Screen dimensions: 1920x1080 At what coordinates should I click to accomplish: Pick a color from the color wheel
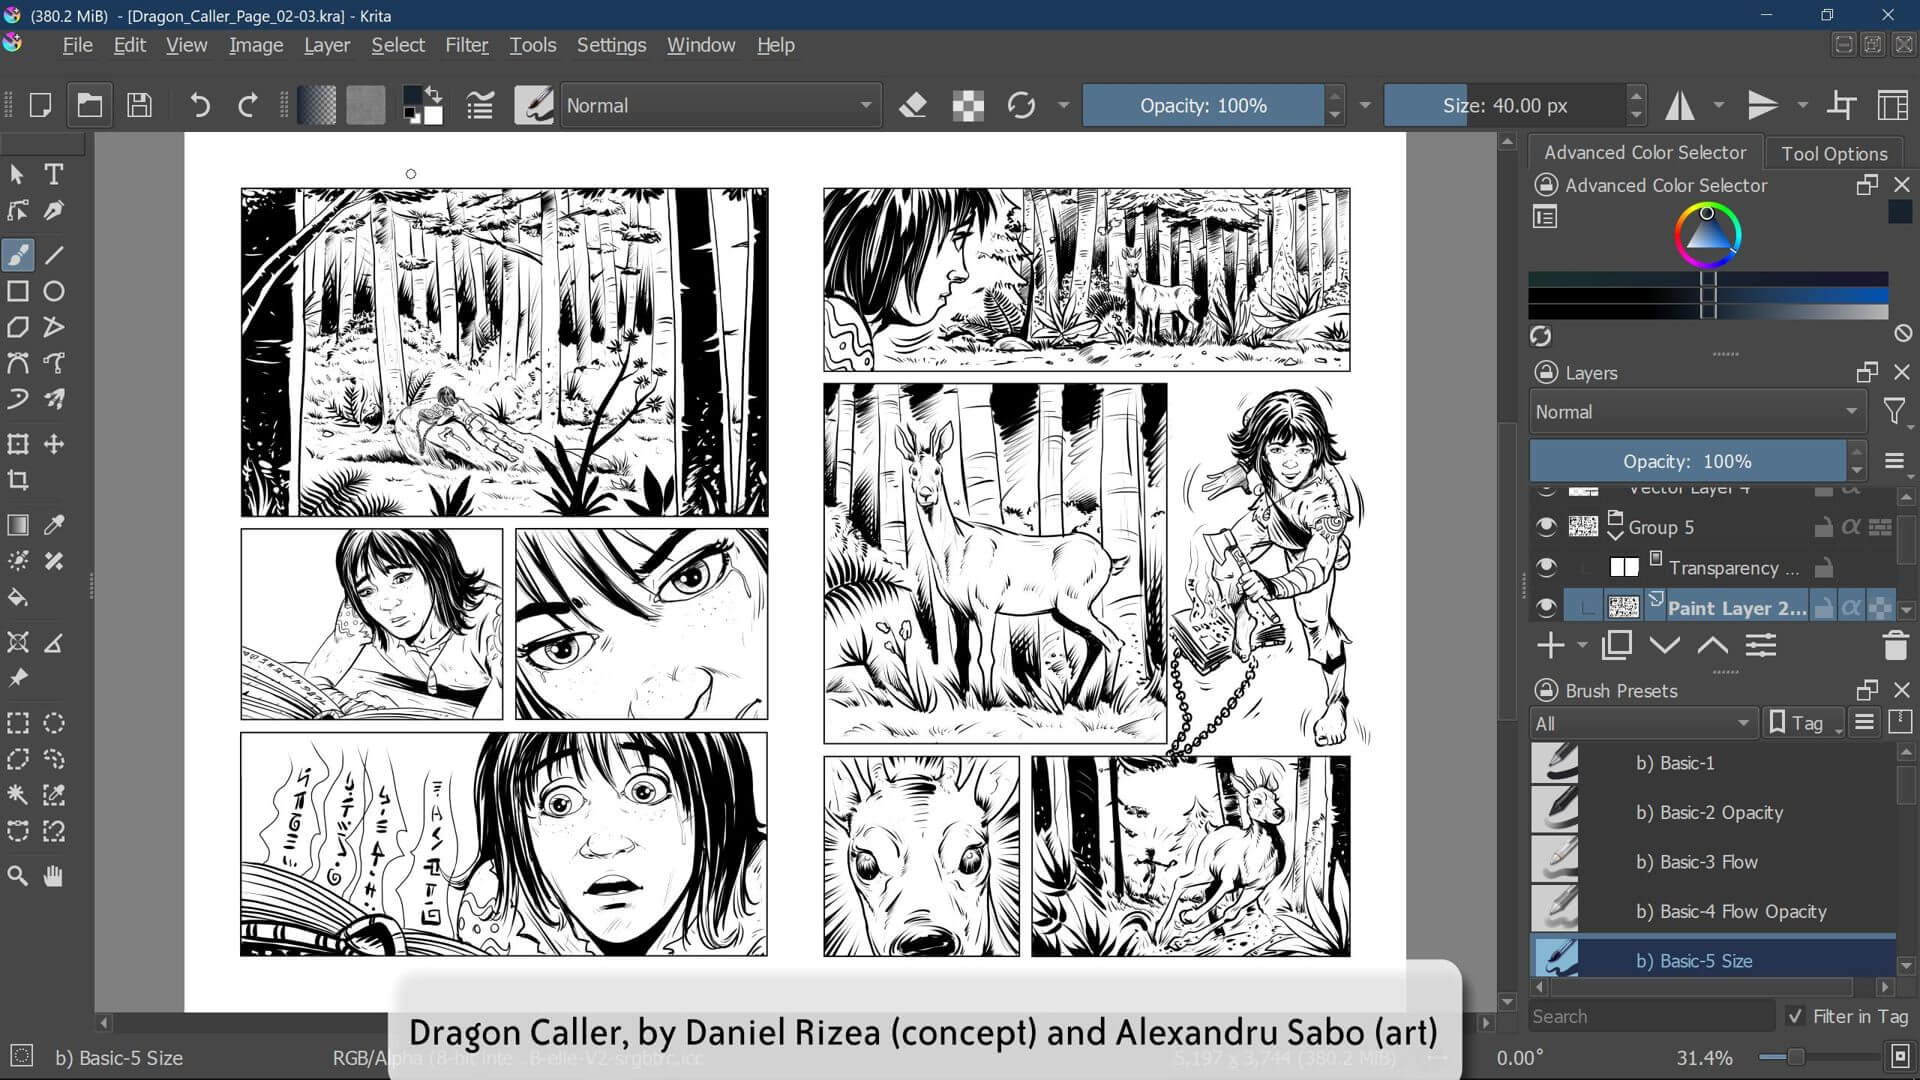[x=1705, y=235]
